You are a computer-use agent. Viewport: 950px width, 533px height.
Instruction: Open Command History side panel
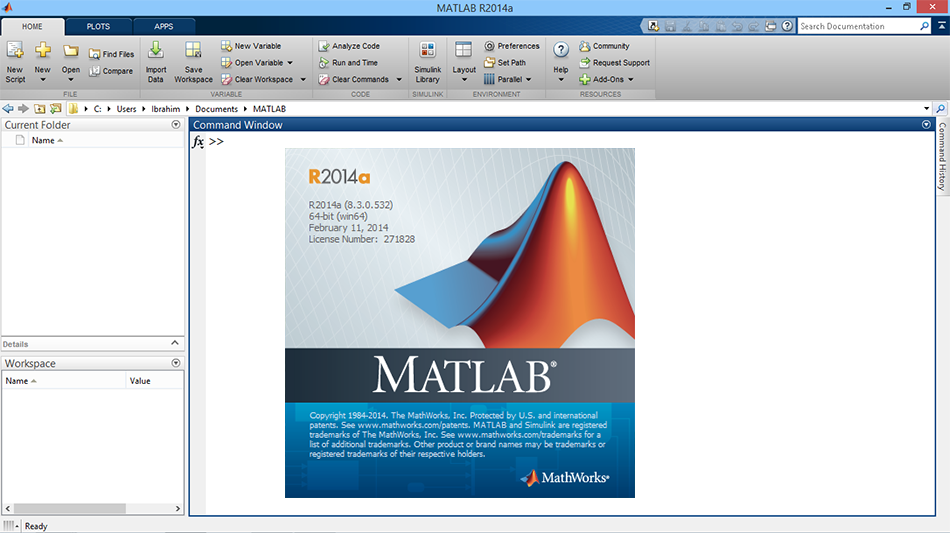[x=942, y=156]
